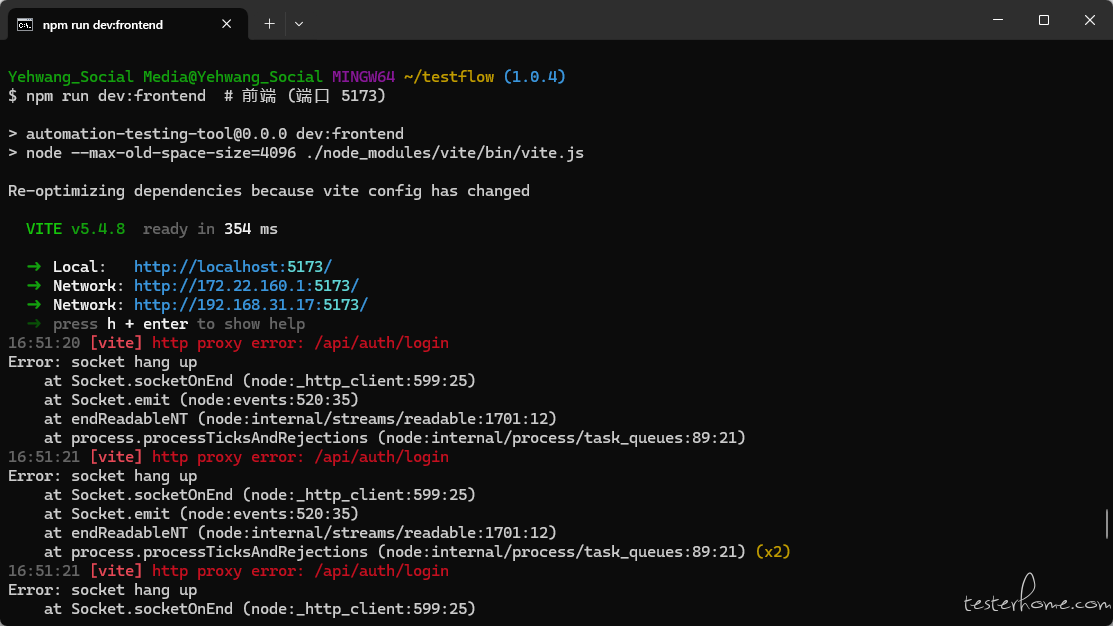Close the npm run dev:frontend tab
Viewport: 1113px width, 626px height.
pyautogui.click(x=227, y=24)
